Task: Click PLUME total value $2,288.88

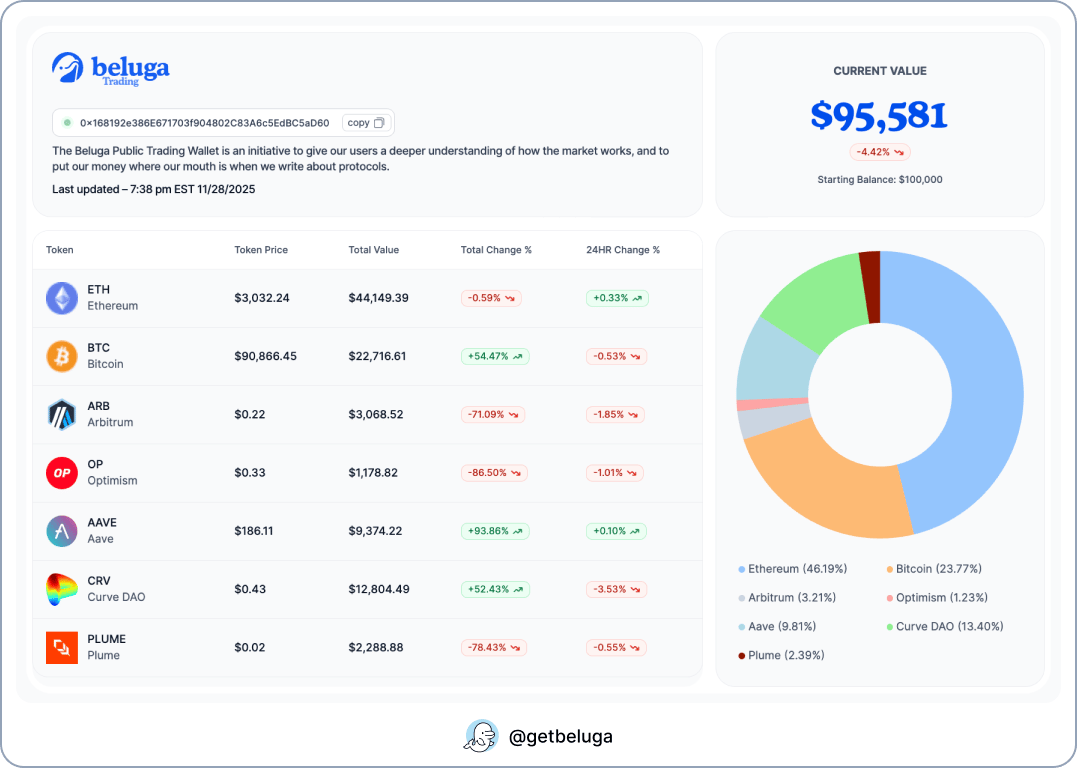Action: pos(376,648)
